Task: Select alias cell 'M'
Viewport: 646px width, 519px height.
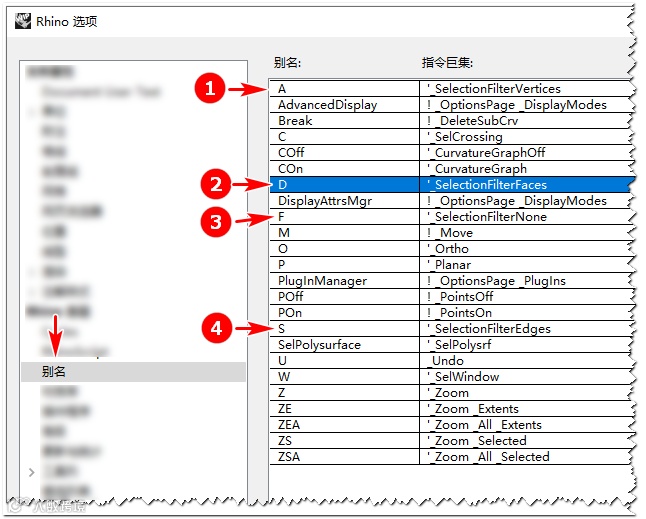Action: [344, 233]
